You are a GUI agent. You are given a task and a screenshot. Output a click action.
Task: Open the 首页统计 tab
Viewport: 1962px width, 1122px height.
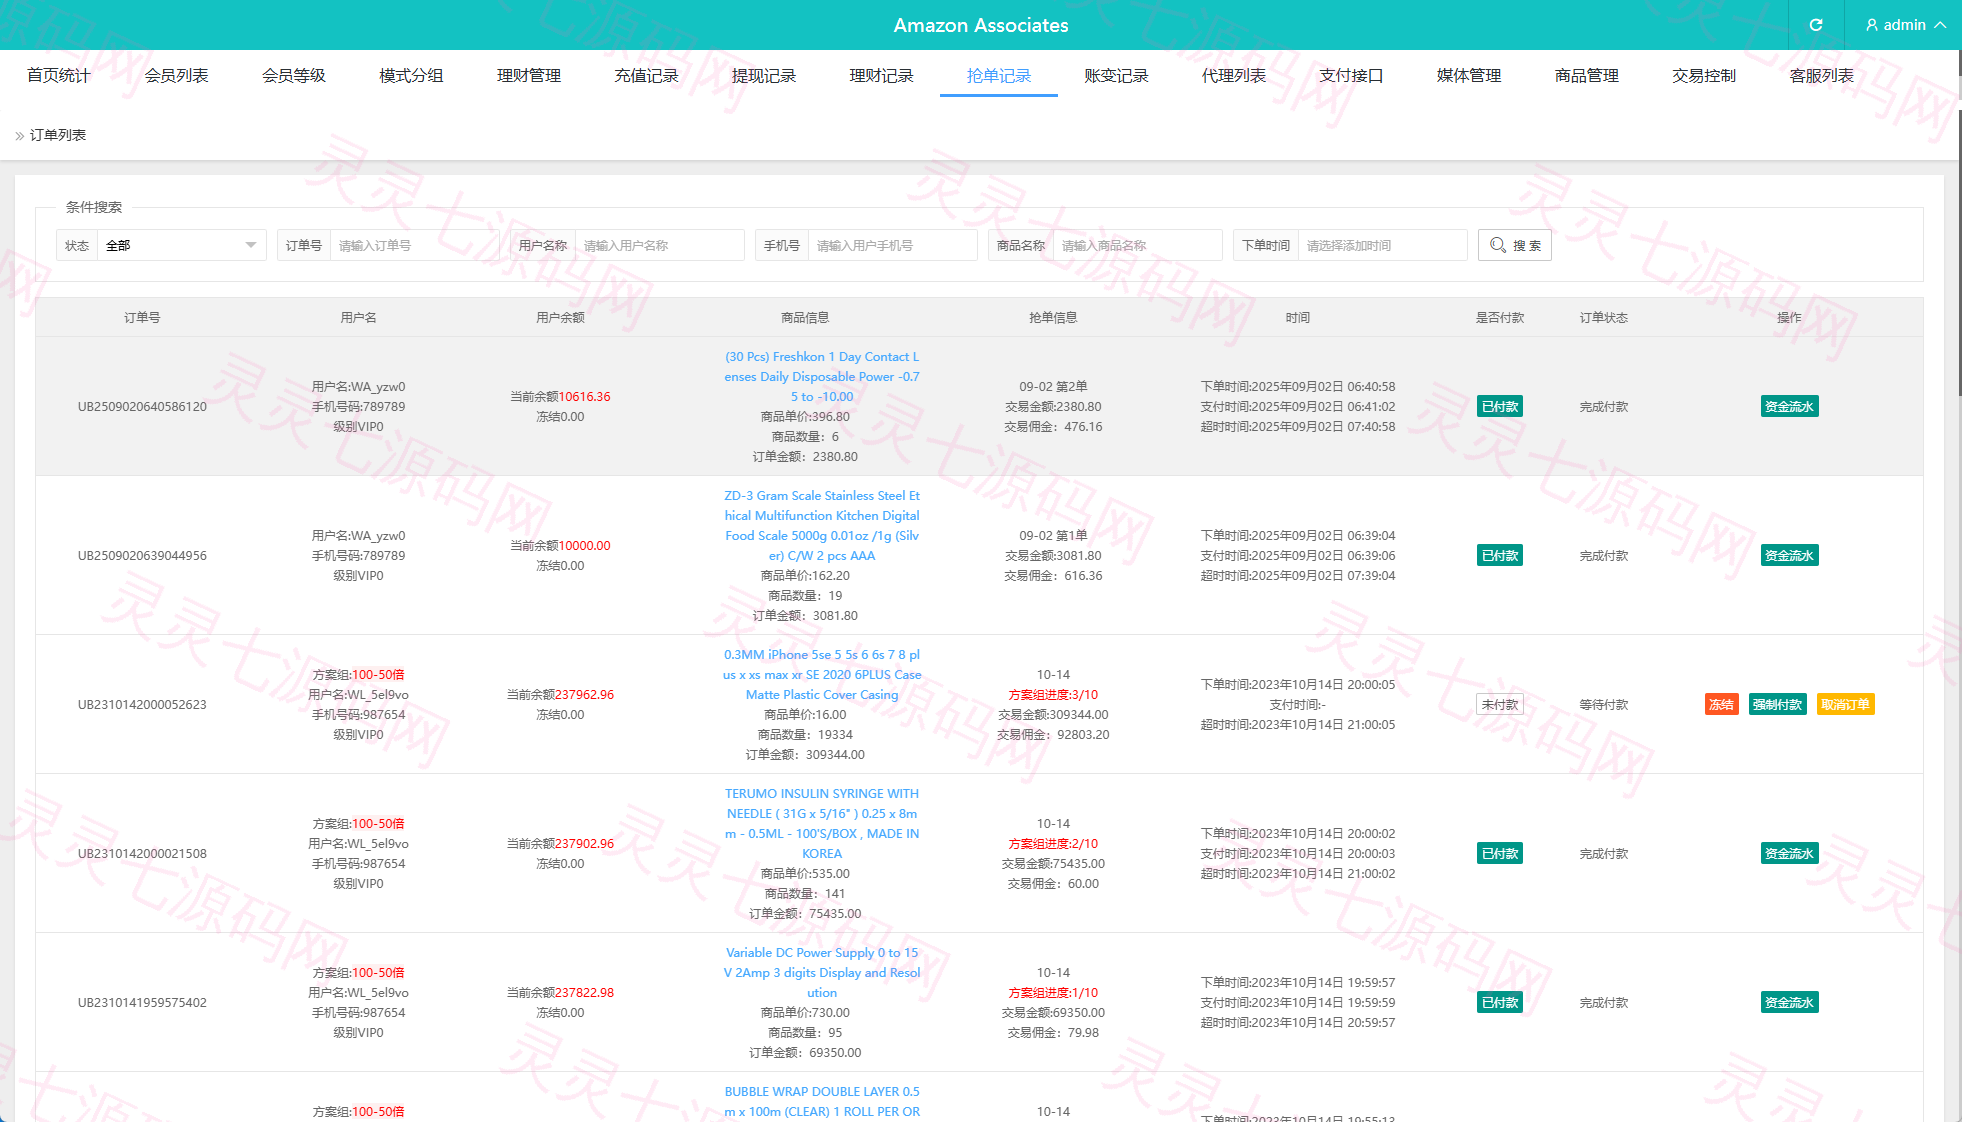tap(59, 76)
